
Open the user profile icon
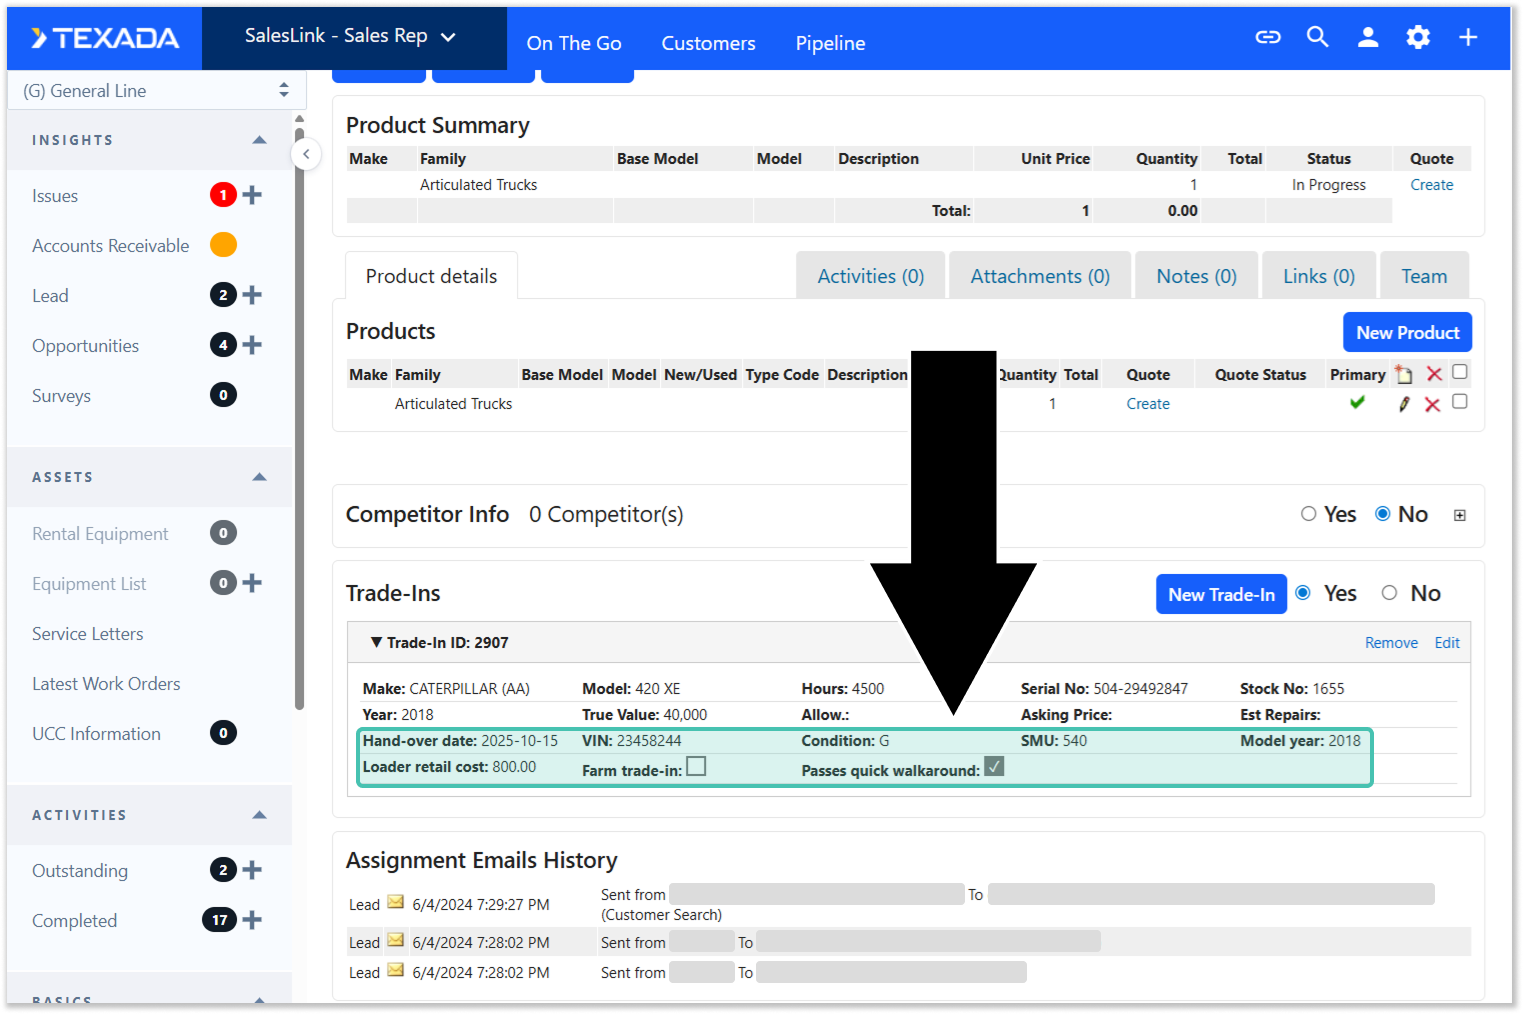point(1367,37)
